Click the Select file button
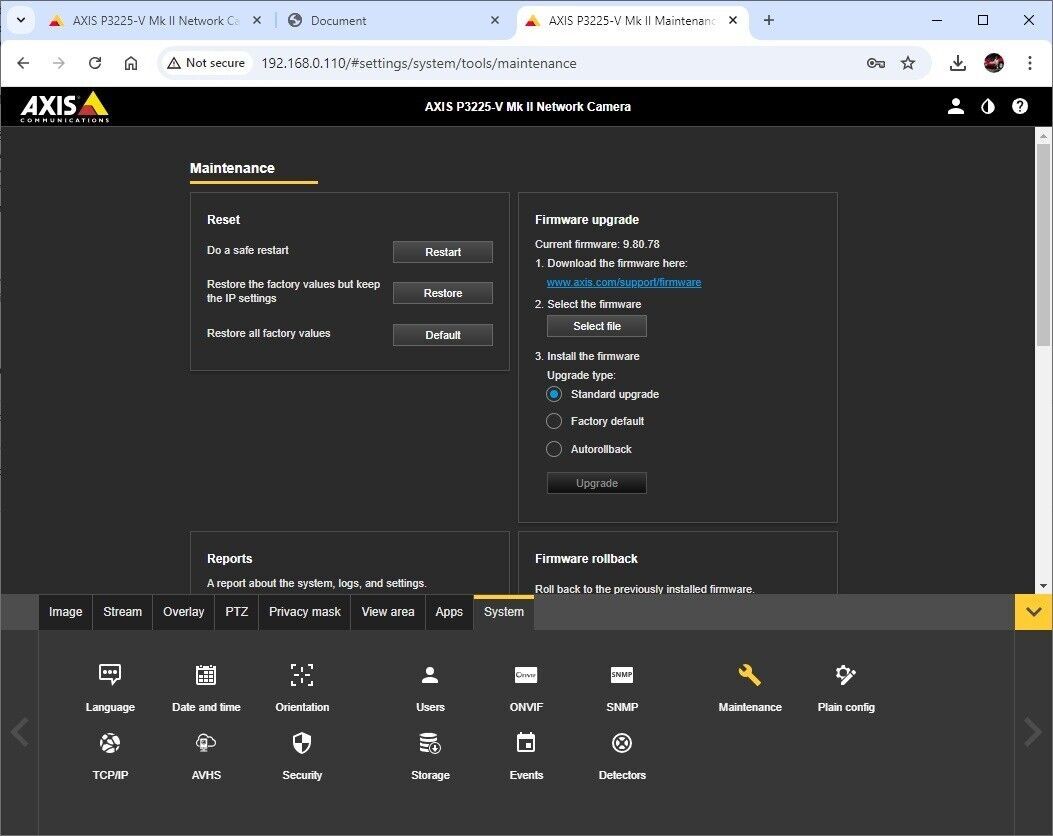This screenshot has width=1053, height=836. tap(596, 326)
